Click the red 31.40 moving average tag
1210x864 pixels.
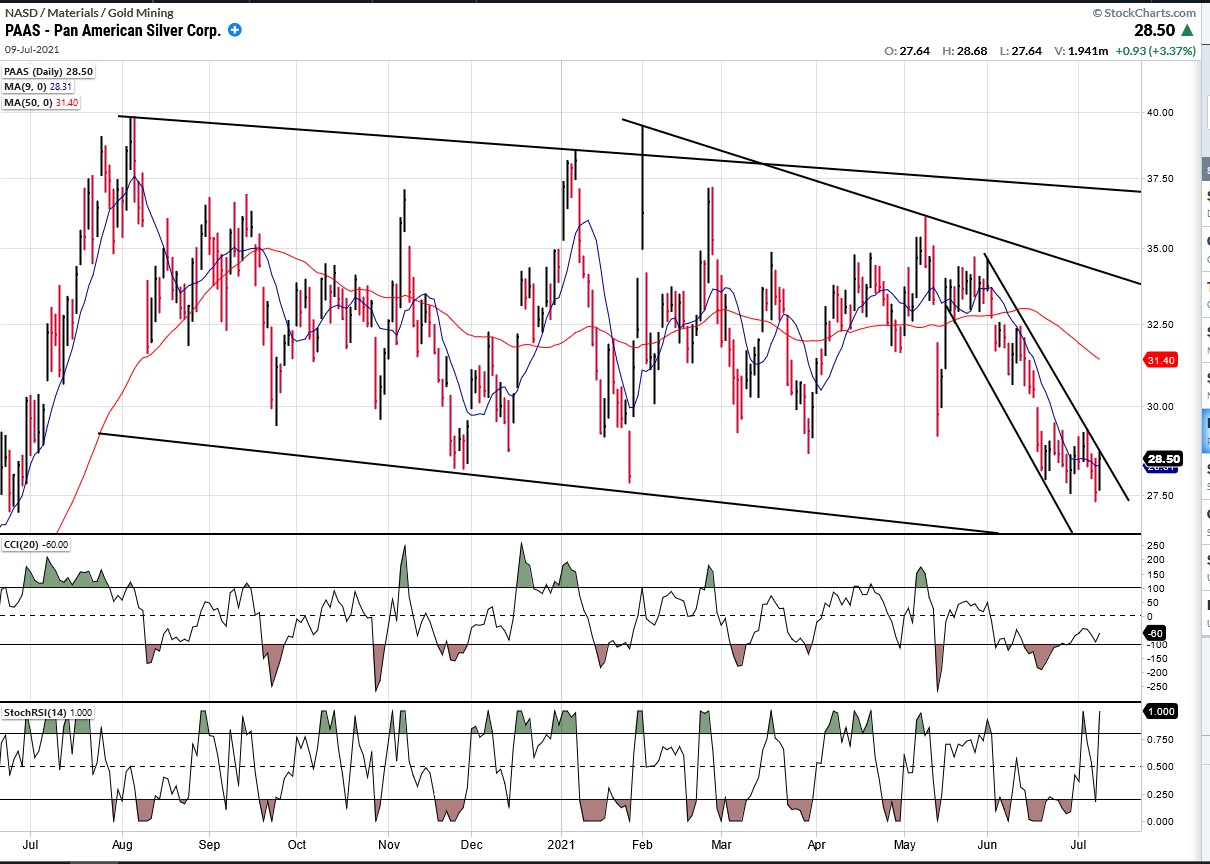pos(1165,359)
